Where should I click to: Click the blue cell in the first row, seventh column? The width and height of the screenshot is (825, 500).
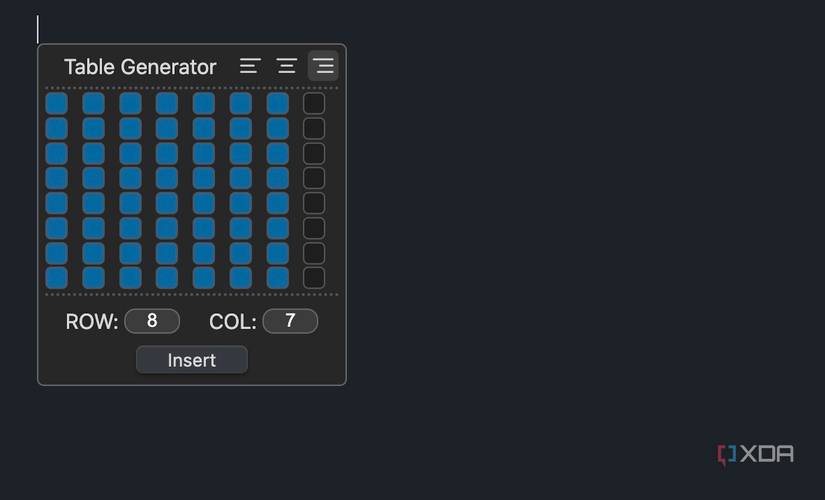(x=277, y=104)
